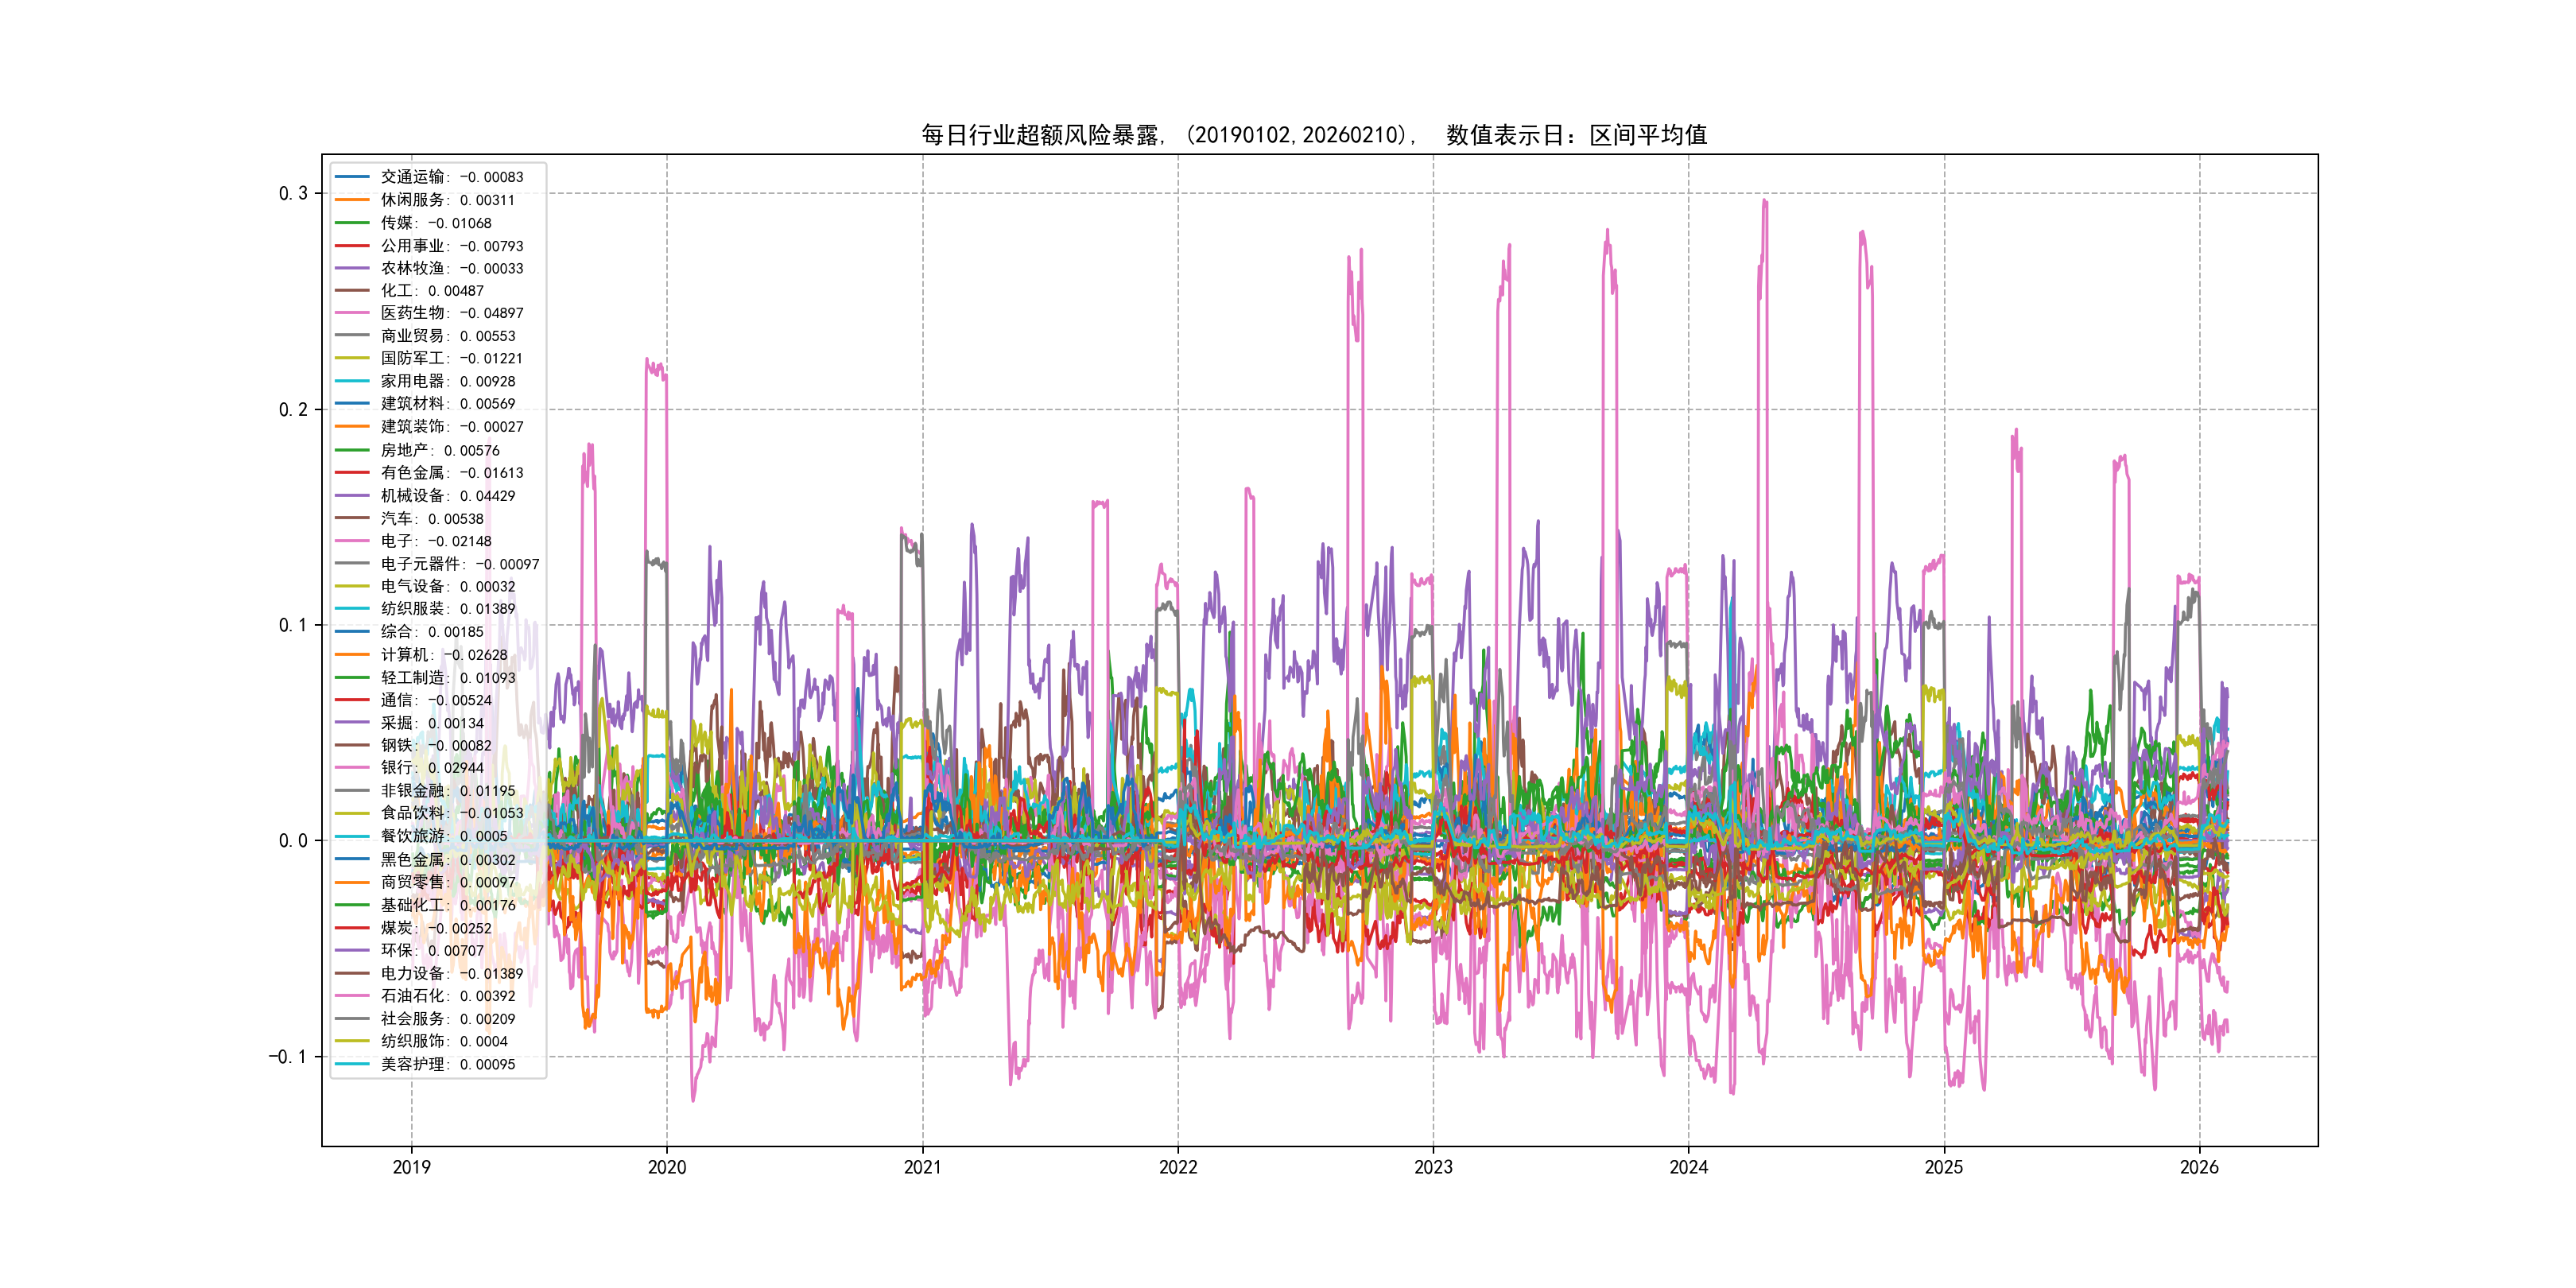Click the 2026 x-axis tick label
The width and height of the screenshot is (2576, 1288).
(x=2199, y=1167)
